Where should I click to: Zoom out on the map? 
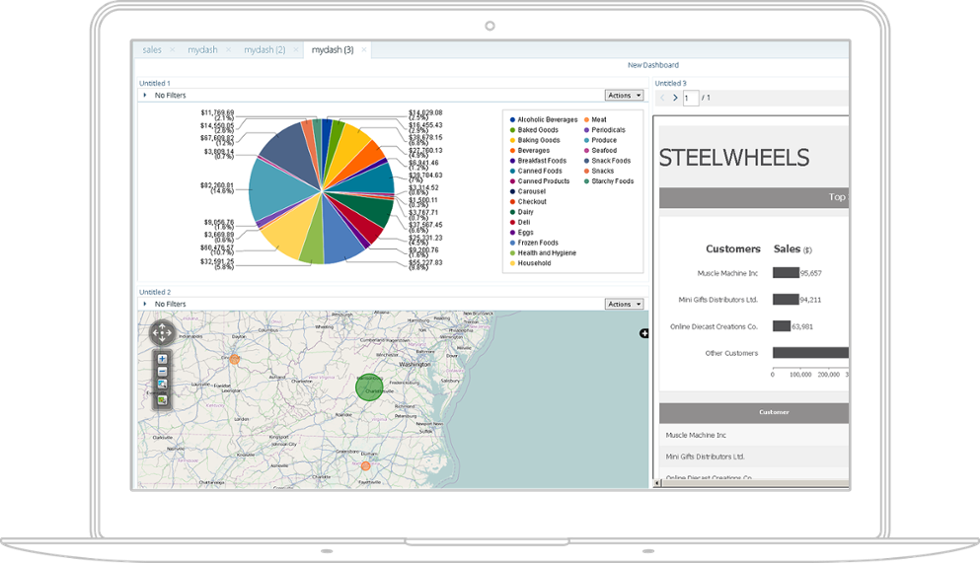tap(162, 371)
